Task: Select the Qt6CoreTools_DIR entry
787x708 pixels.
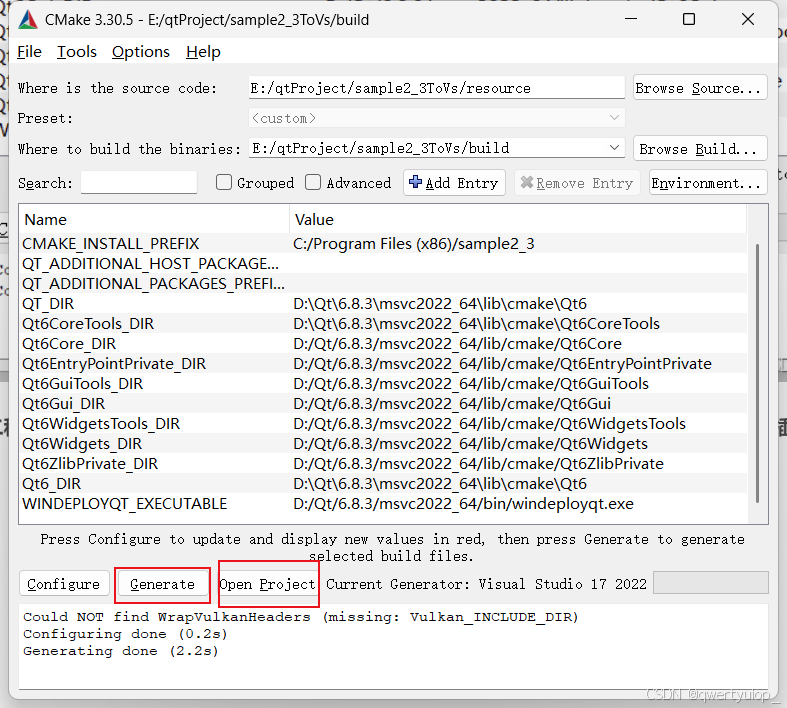Action: pyautogui.click(x=88, y=324)
